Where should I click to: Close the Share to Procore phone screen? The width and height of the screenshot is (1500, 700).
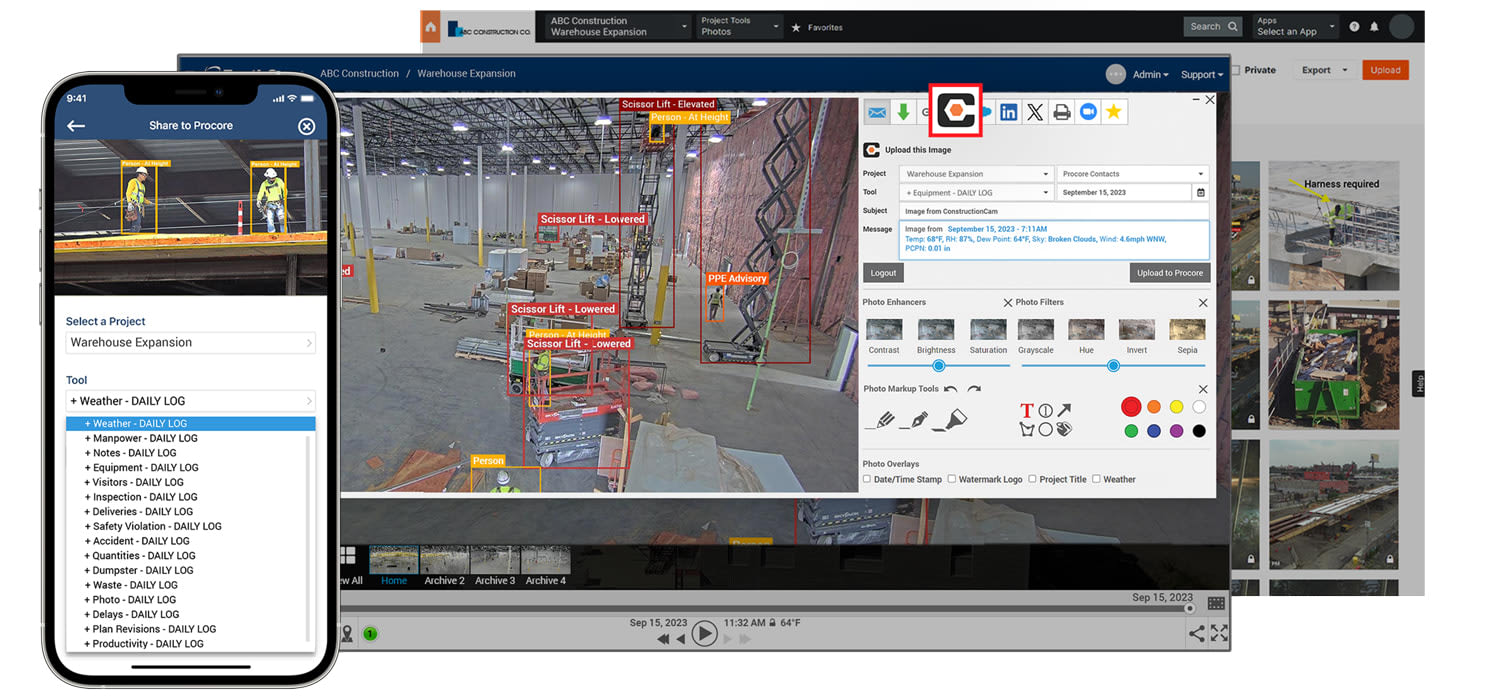click(306, 126)
